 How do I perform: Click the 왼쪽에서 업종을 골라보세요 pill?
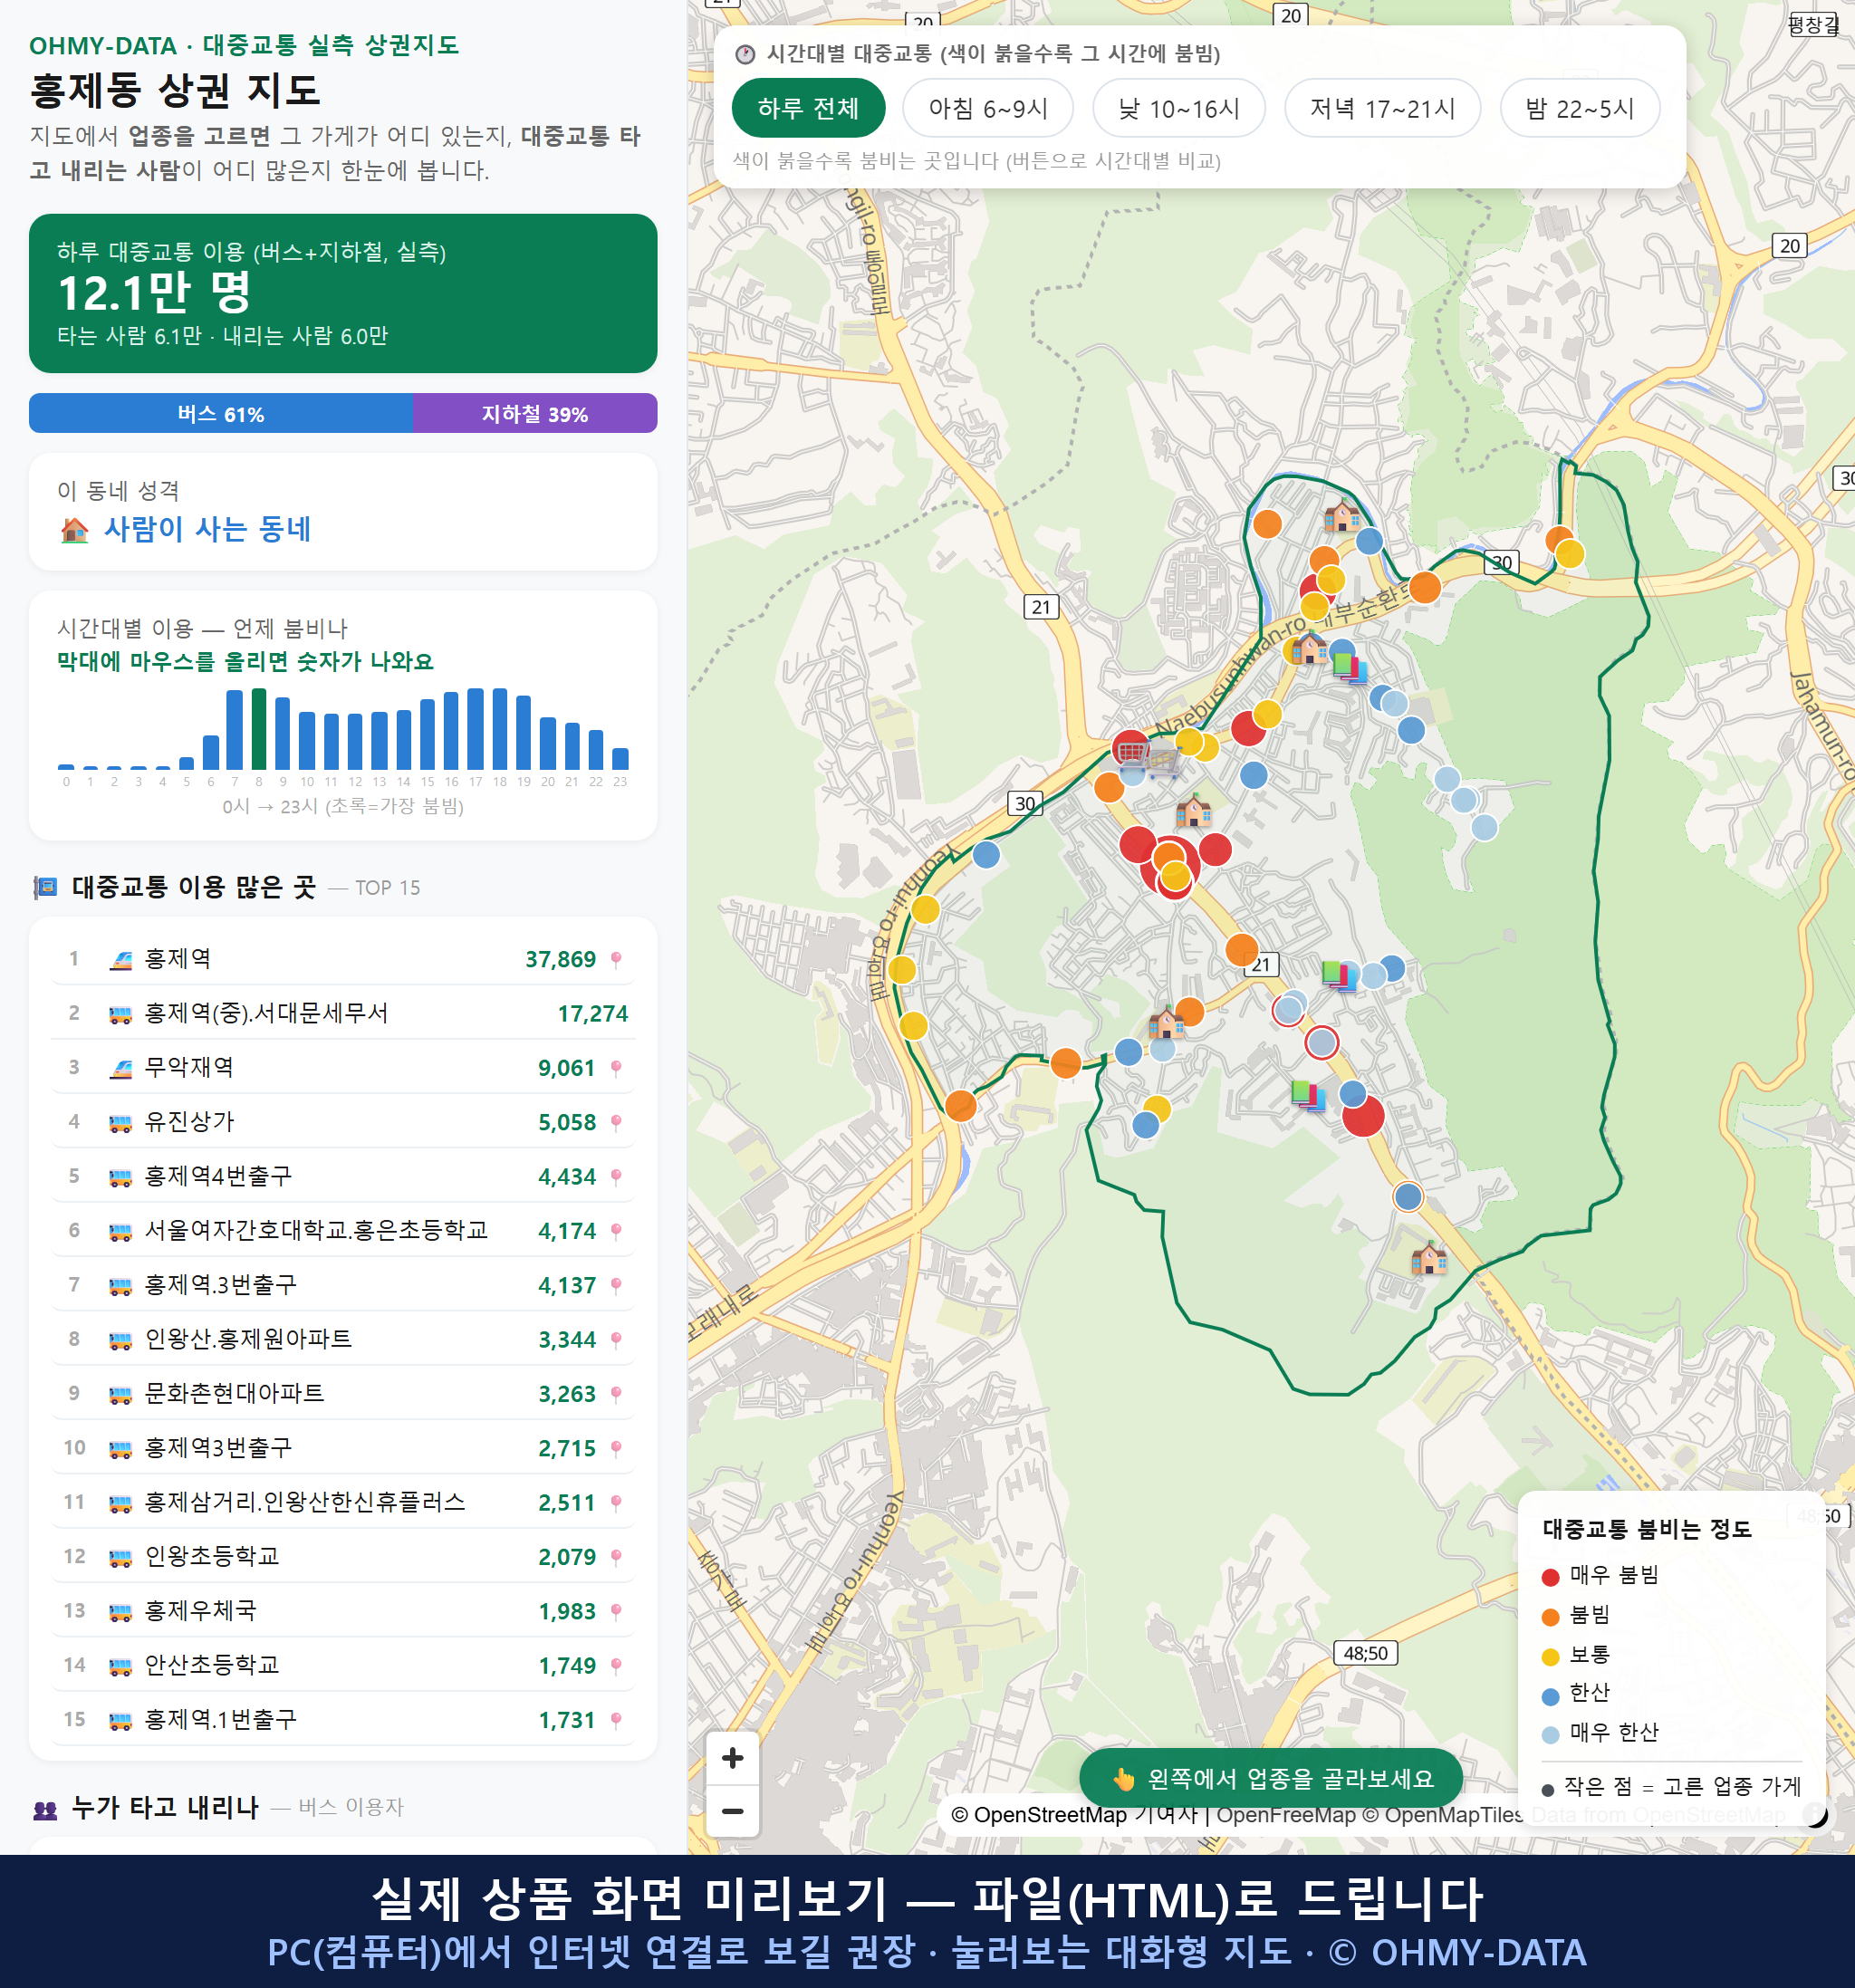point(1270,1778)
